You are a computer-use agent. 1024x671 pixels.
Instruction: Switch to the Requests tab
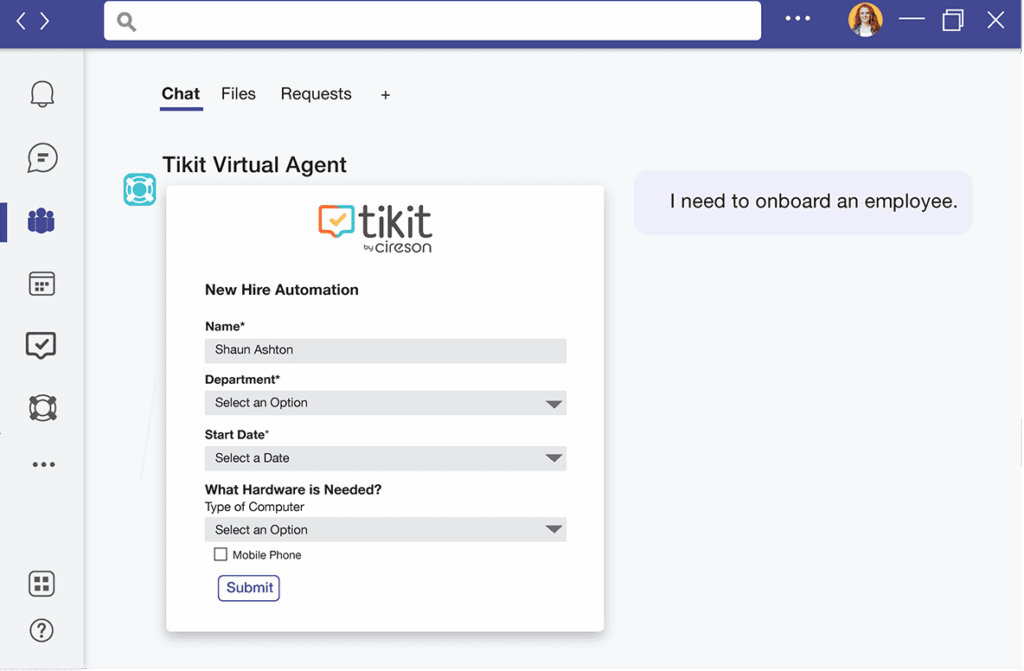pyautogui.click(x=316, y=94)
